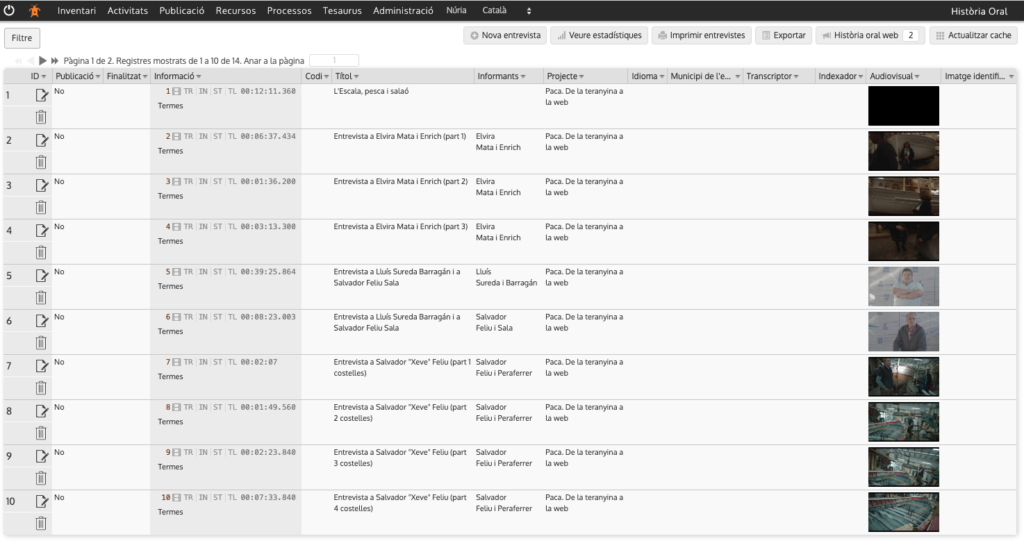Click the Nova entrevista button
The width and height of the screenshot is (1024, 550).
(505, 35)
